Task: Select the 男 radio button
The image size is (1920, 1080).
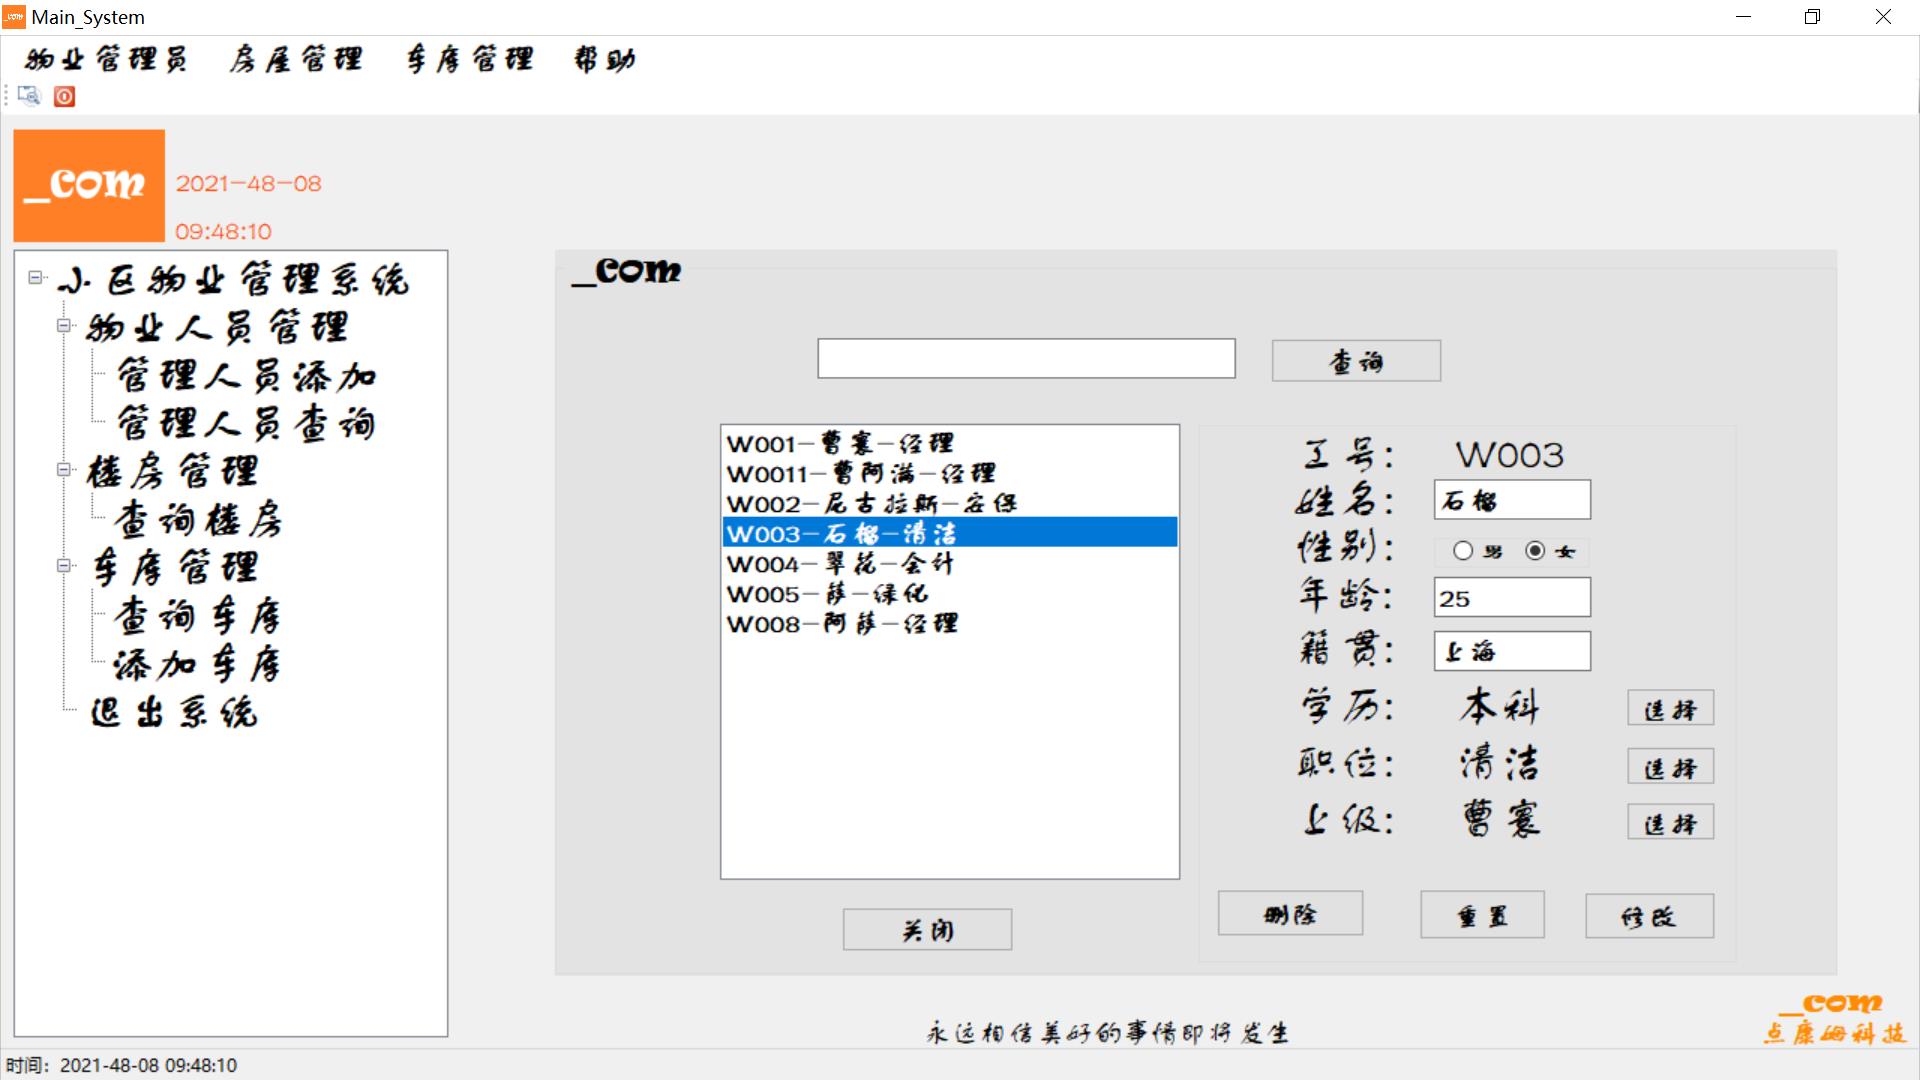Action: point(1463,550)
